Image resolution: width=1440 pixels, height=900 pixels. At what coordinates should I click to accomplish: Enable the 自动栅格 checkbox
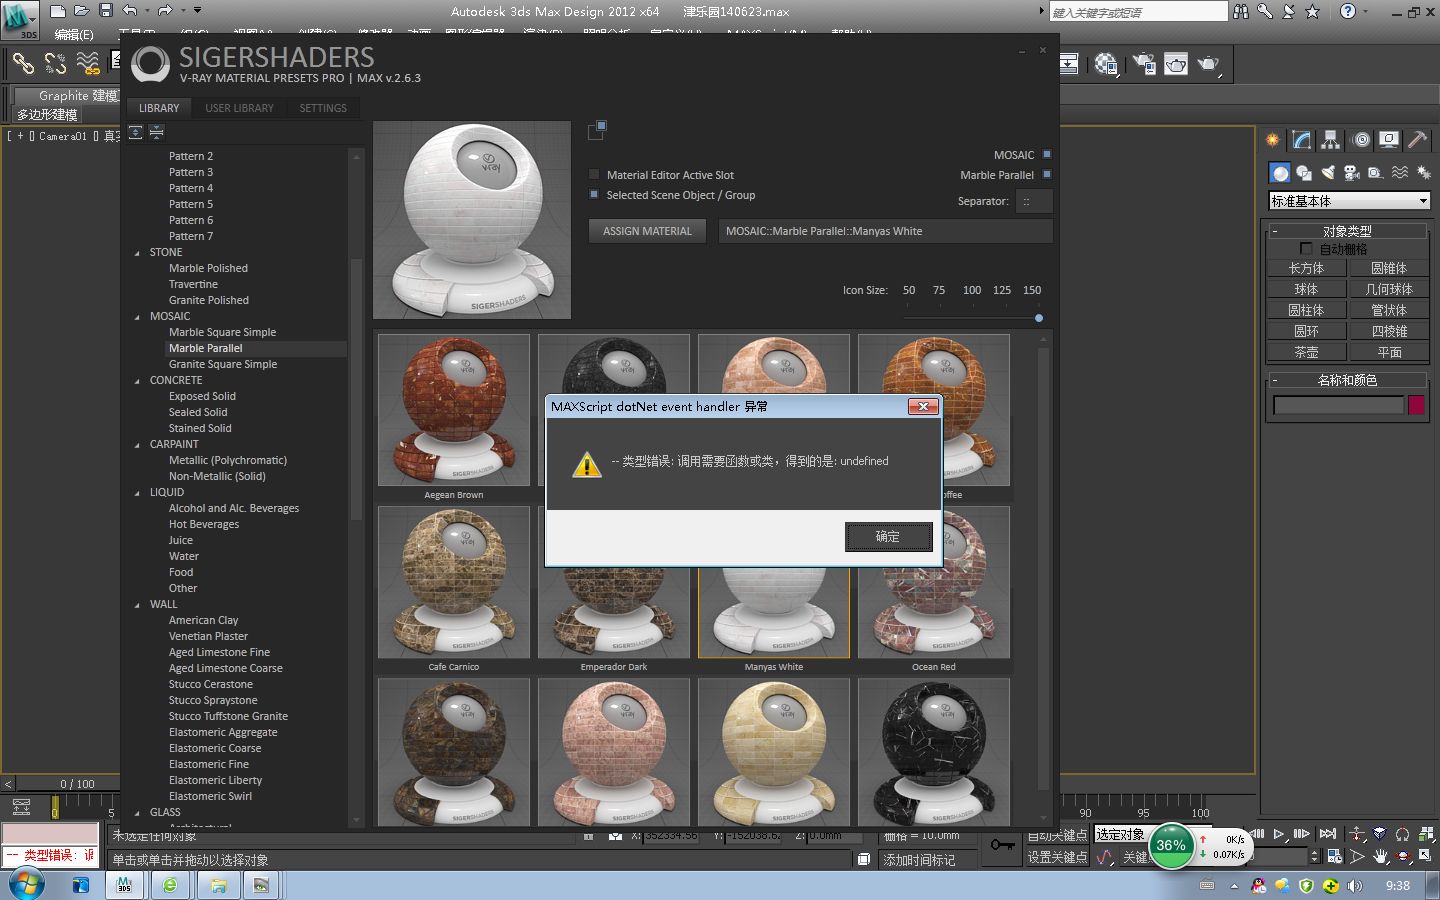1306,248
